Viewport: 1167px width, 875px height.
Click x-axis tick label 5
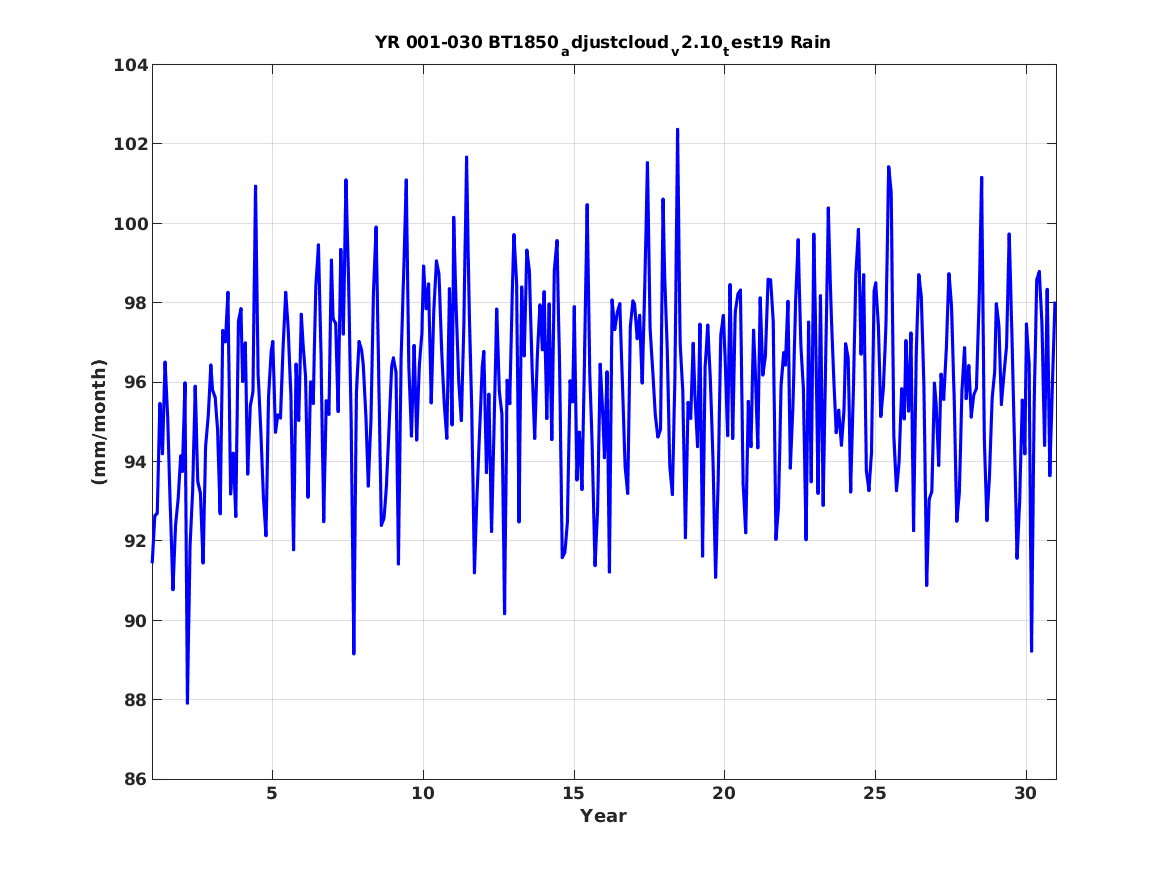272,794
